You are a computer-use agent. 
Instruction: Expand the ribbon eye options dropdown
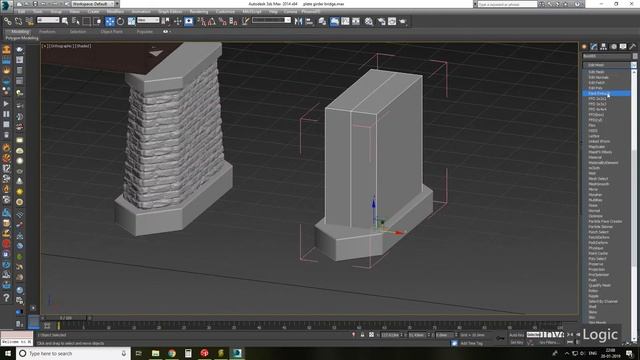pyautogui.click(x=166, y=31)
